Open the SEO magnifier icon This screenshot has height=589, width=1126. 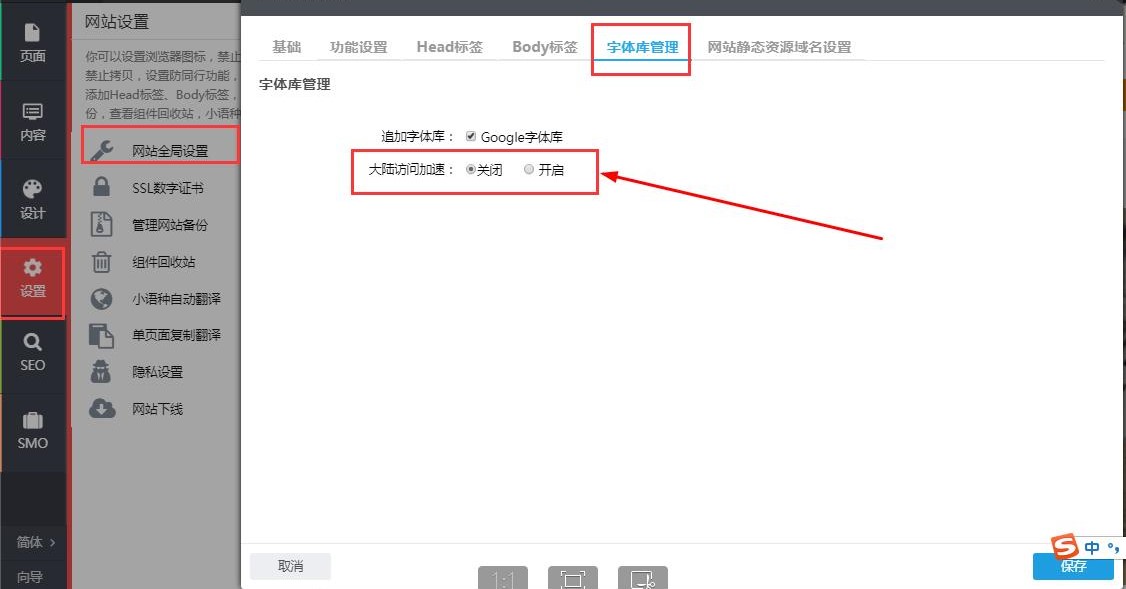pos(33,343)
